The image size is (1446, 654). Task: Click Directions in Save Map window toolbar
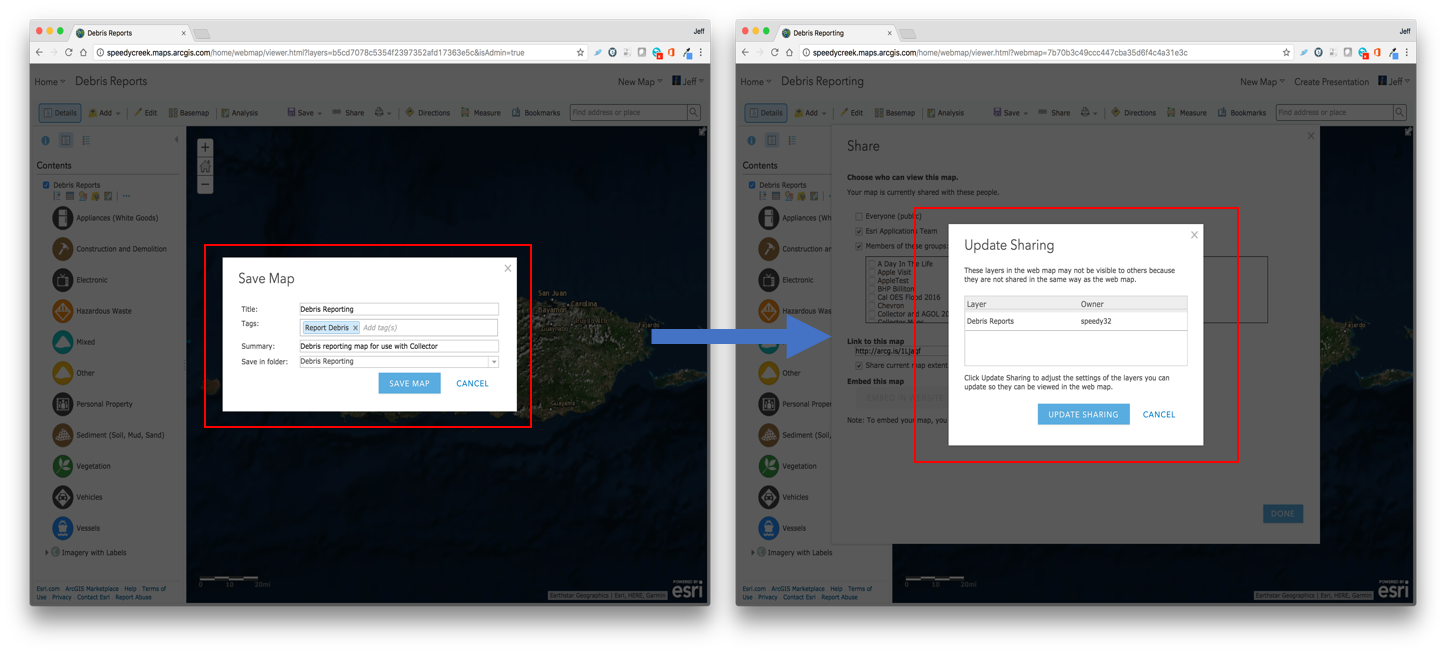click(x=428, y=113)
